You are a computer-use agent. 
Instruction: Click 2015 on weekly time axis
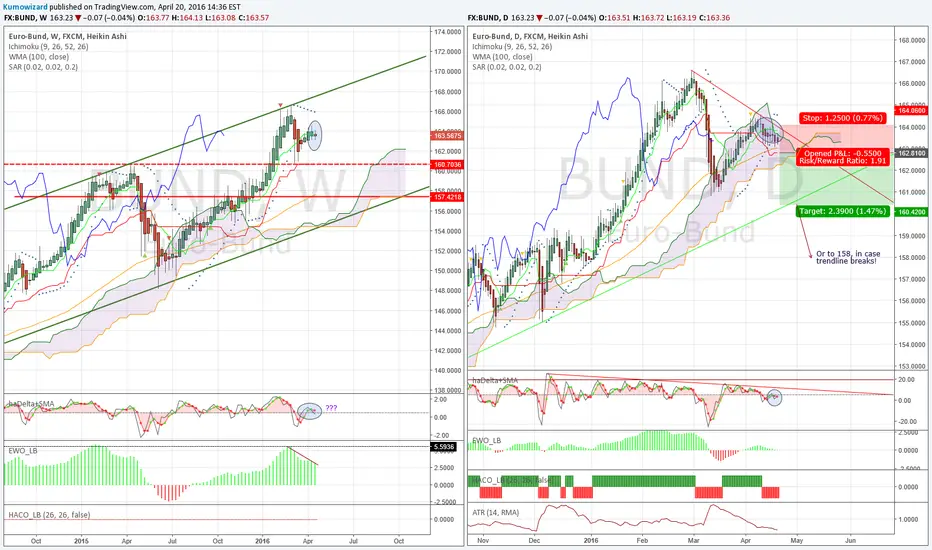81,541
